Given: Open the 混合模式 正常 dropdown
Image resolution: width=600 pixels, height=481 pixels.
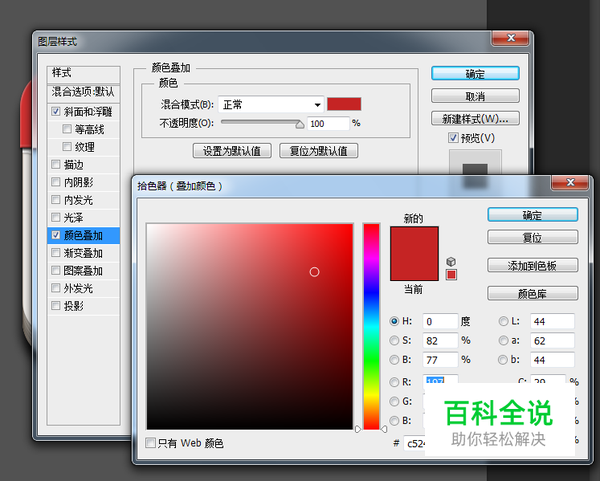Looking at the screenshot, I should pyautogui.click(x=271, y=104).
